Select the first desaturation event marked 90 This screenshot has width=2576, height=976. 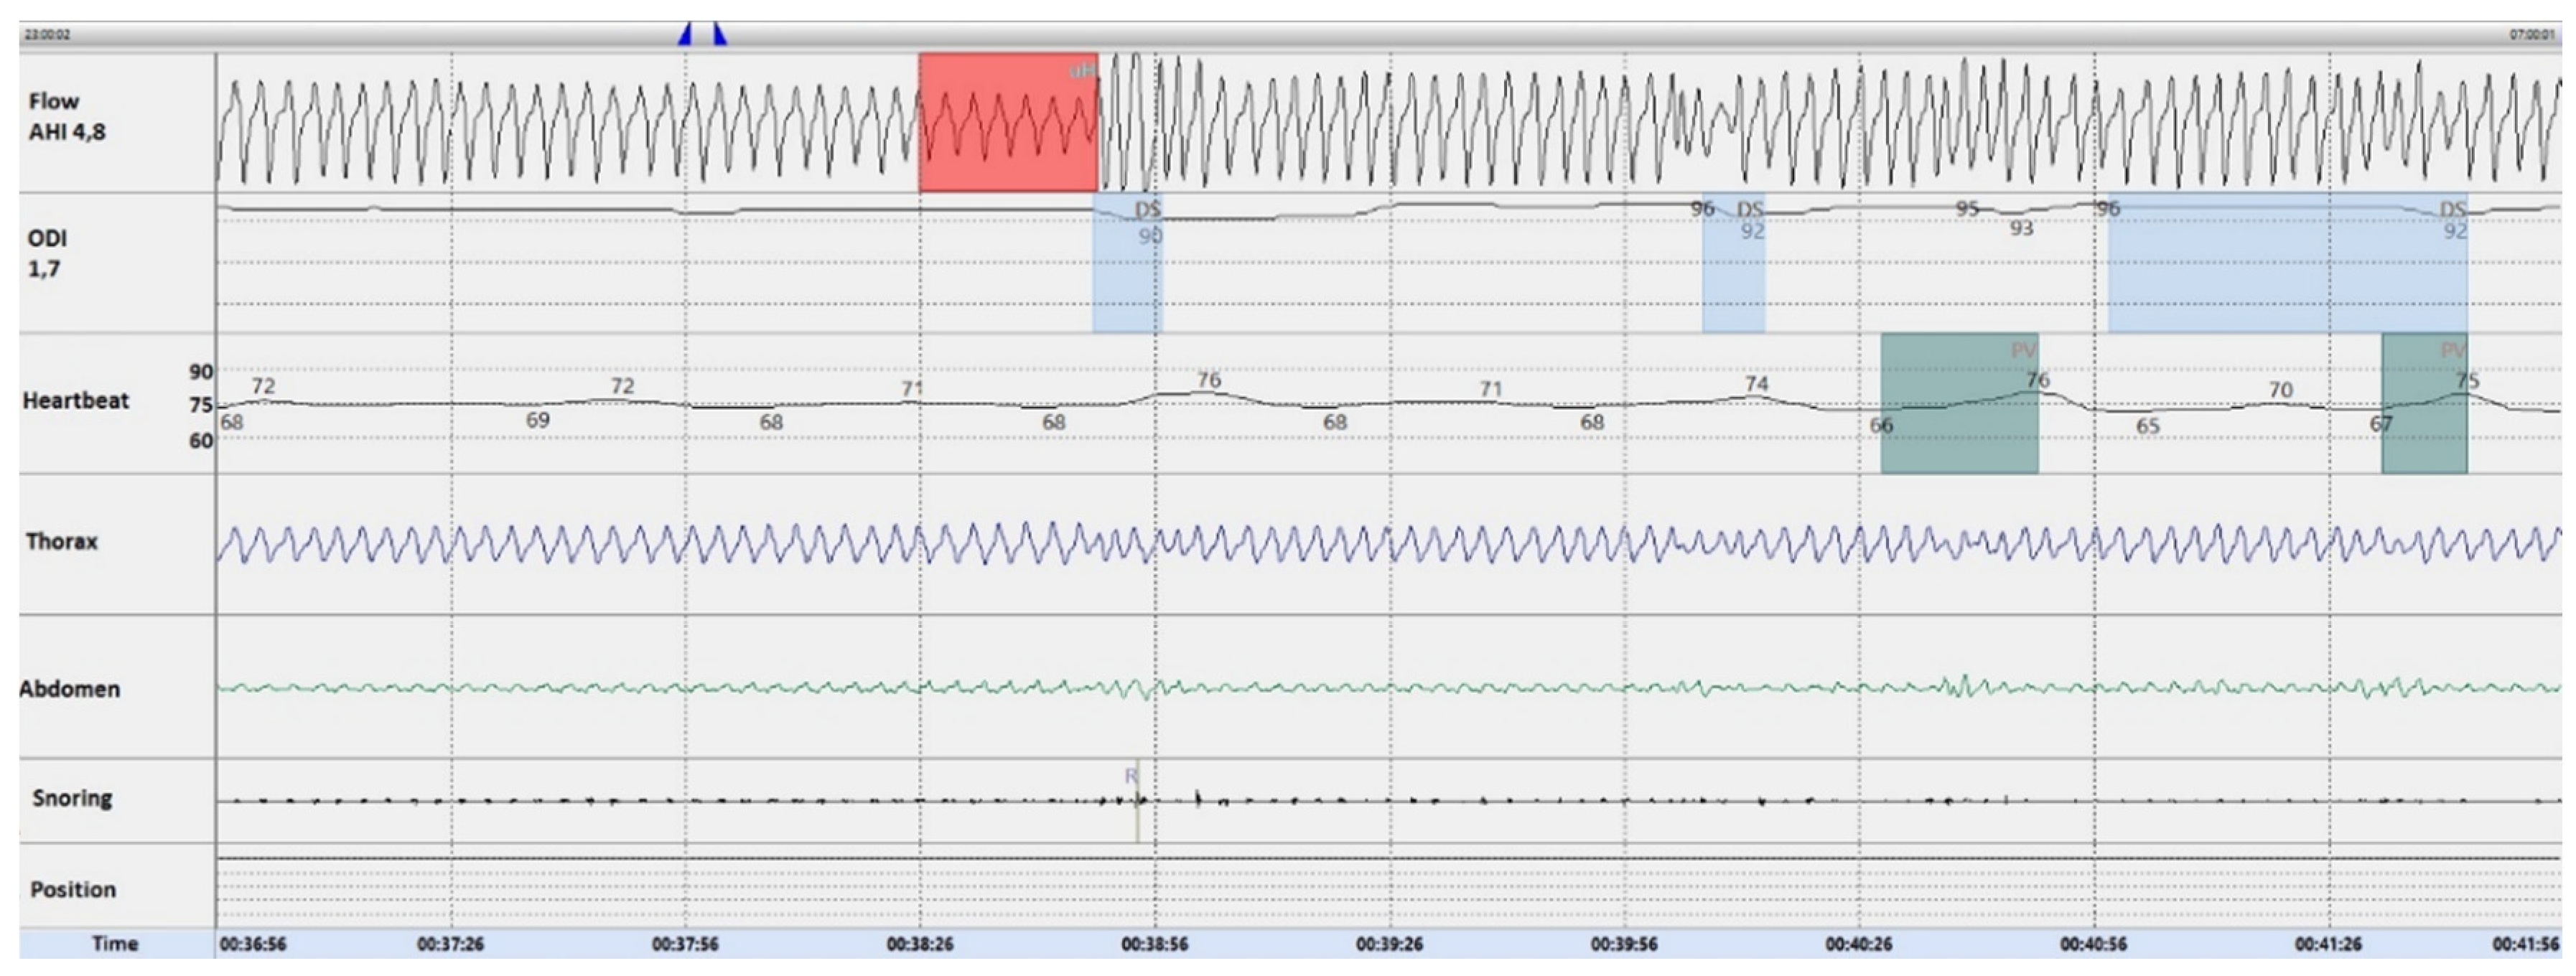pos(1126,264)
